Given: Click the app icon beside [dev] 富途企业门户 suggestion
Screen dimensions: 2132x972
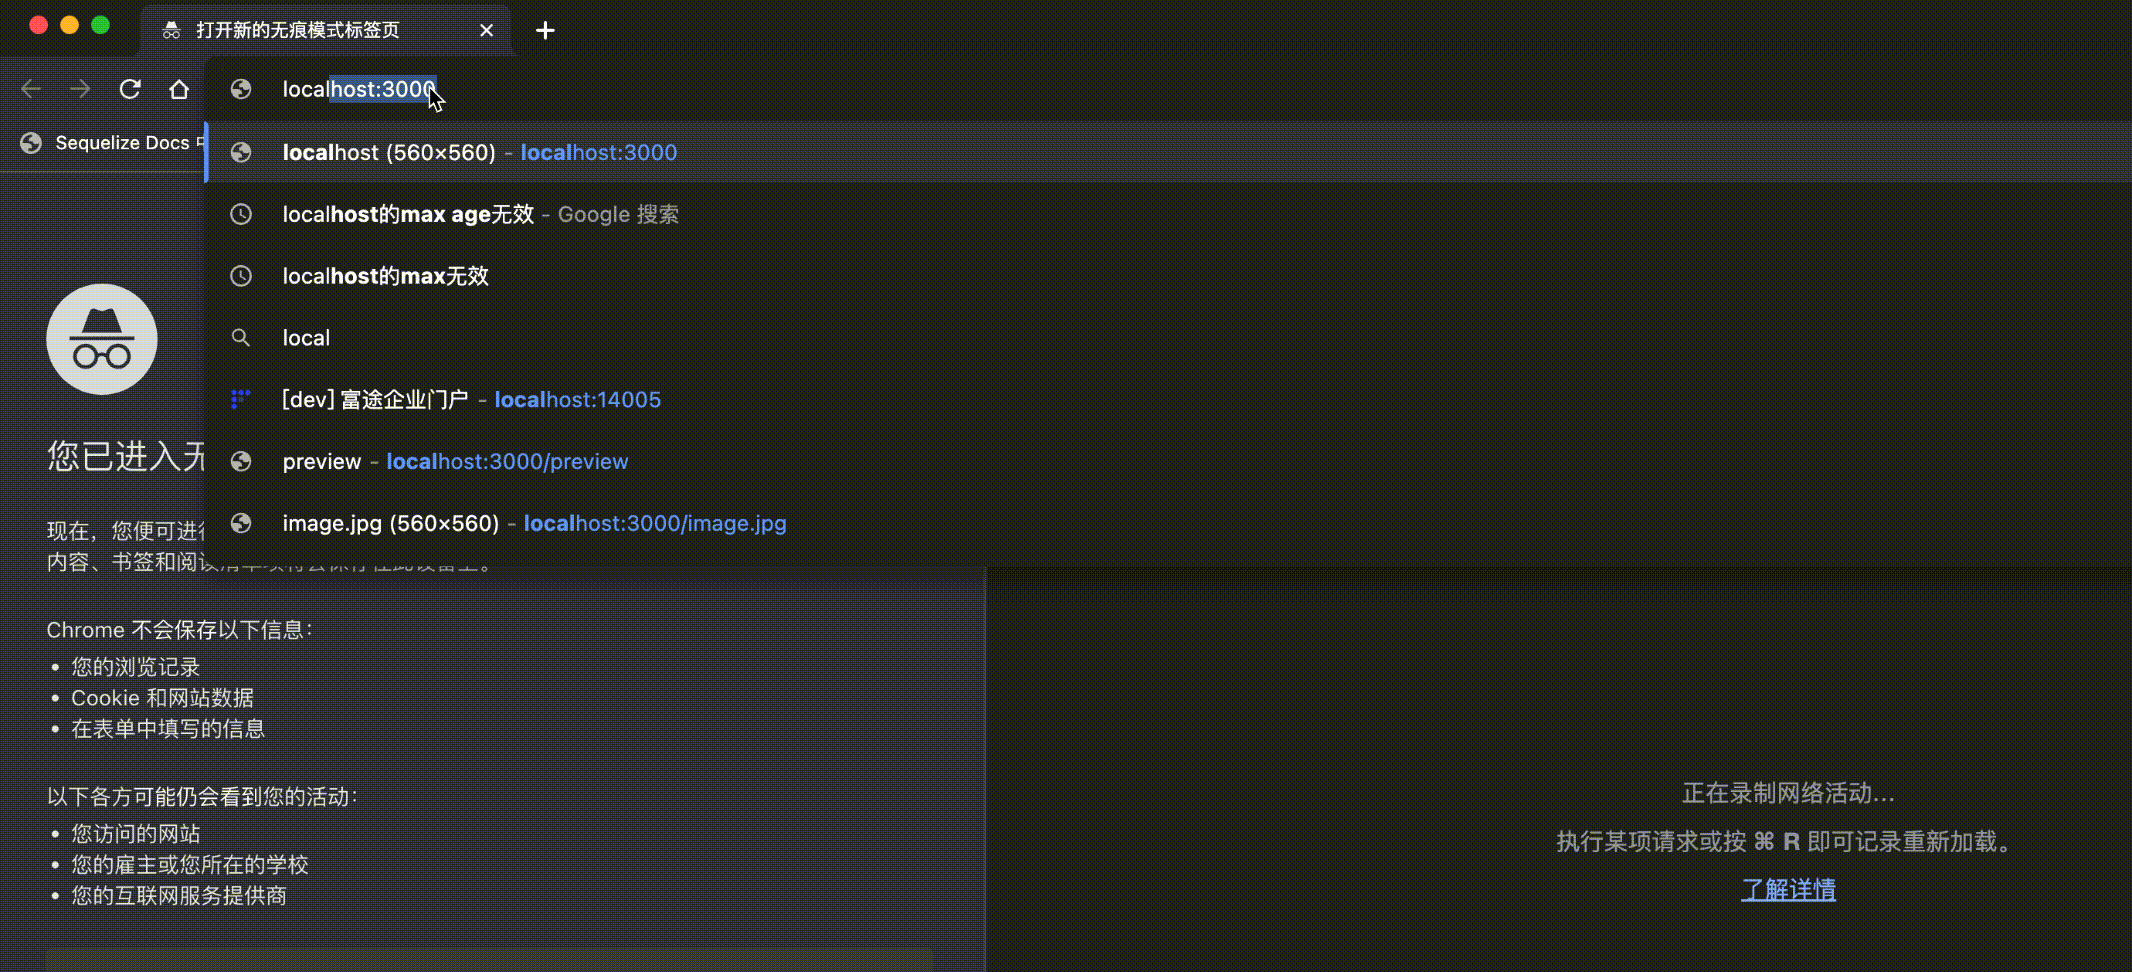Looking at the screenshot, I should [241, 399].
